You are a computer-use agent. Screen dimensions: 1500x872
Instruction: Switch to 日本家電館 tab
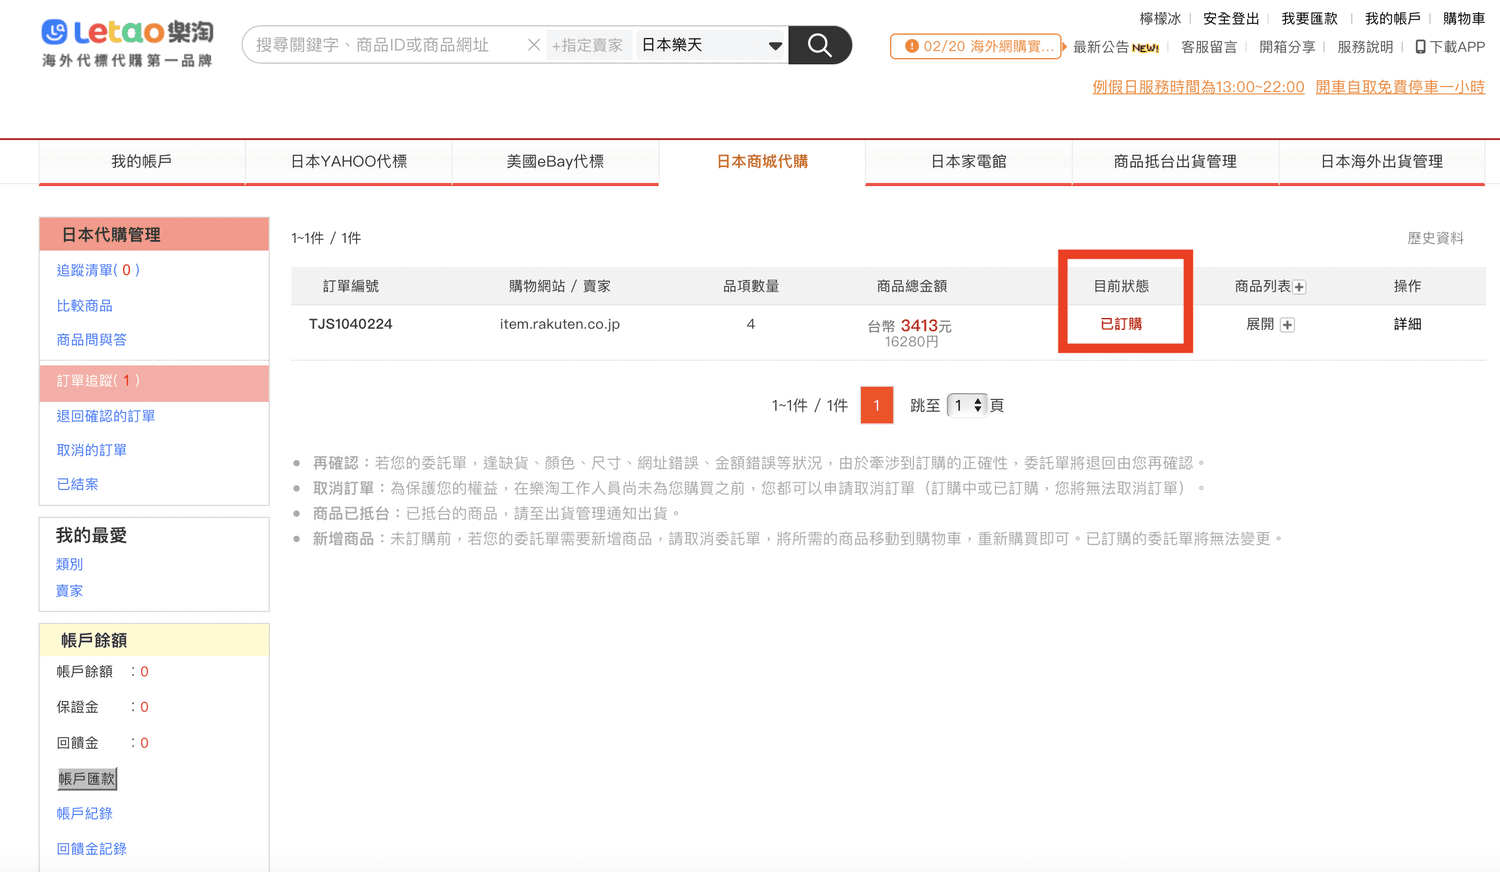968,161
